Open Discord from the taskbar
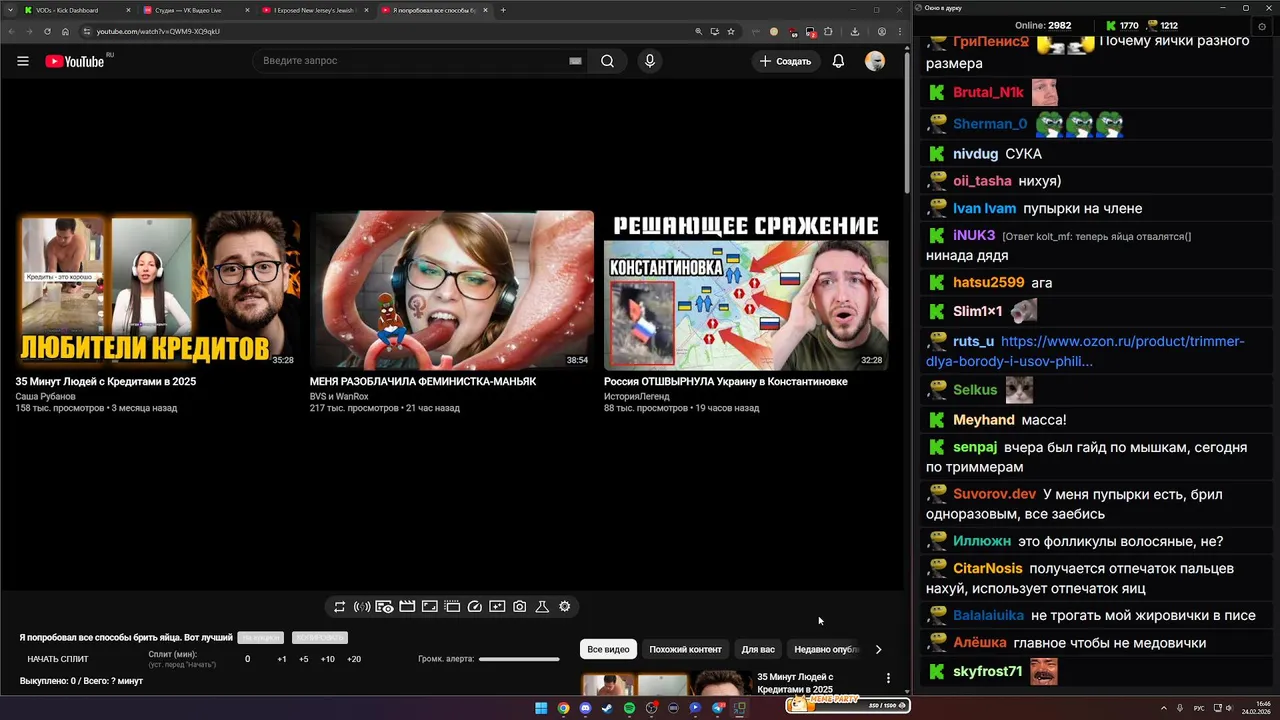This screenshot has width=1280, height=720. click(x=585, y=708)
